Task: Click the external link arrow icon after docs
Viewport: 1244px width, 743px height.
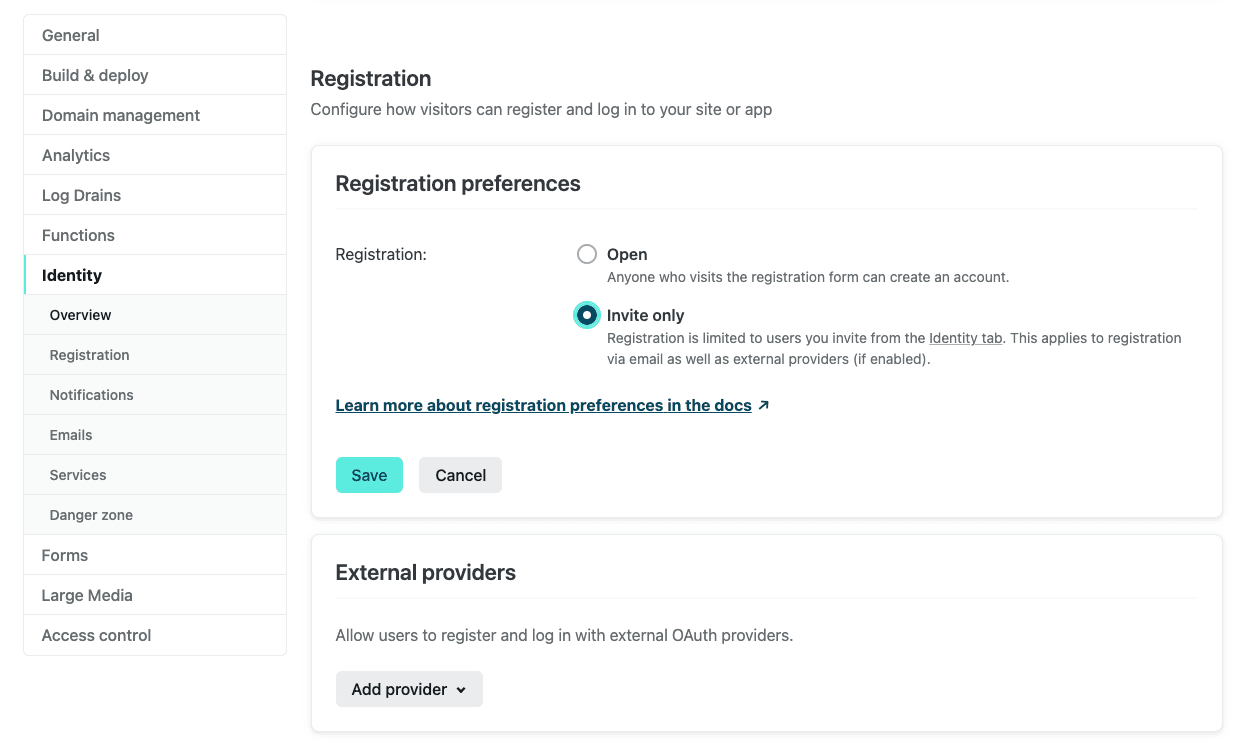Action: tap(764, 406)
